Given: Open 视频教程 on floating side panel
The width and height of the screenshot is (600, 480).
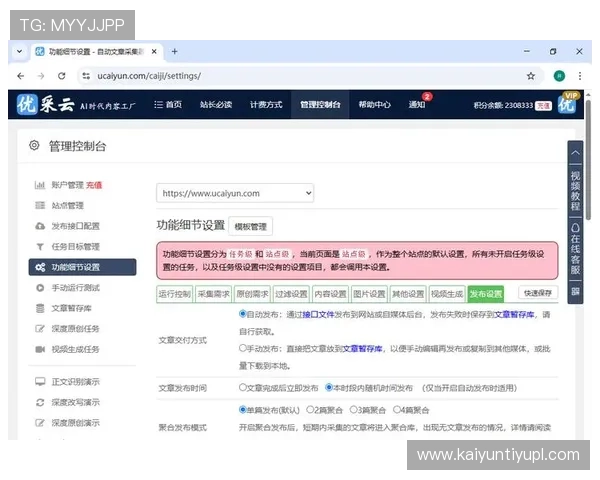Looking at the screenshot, I should 575,191.
